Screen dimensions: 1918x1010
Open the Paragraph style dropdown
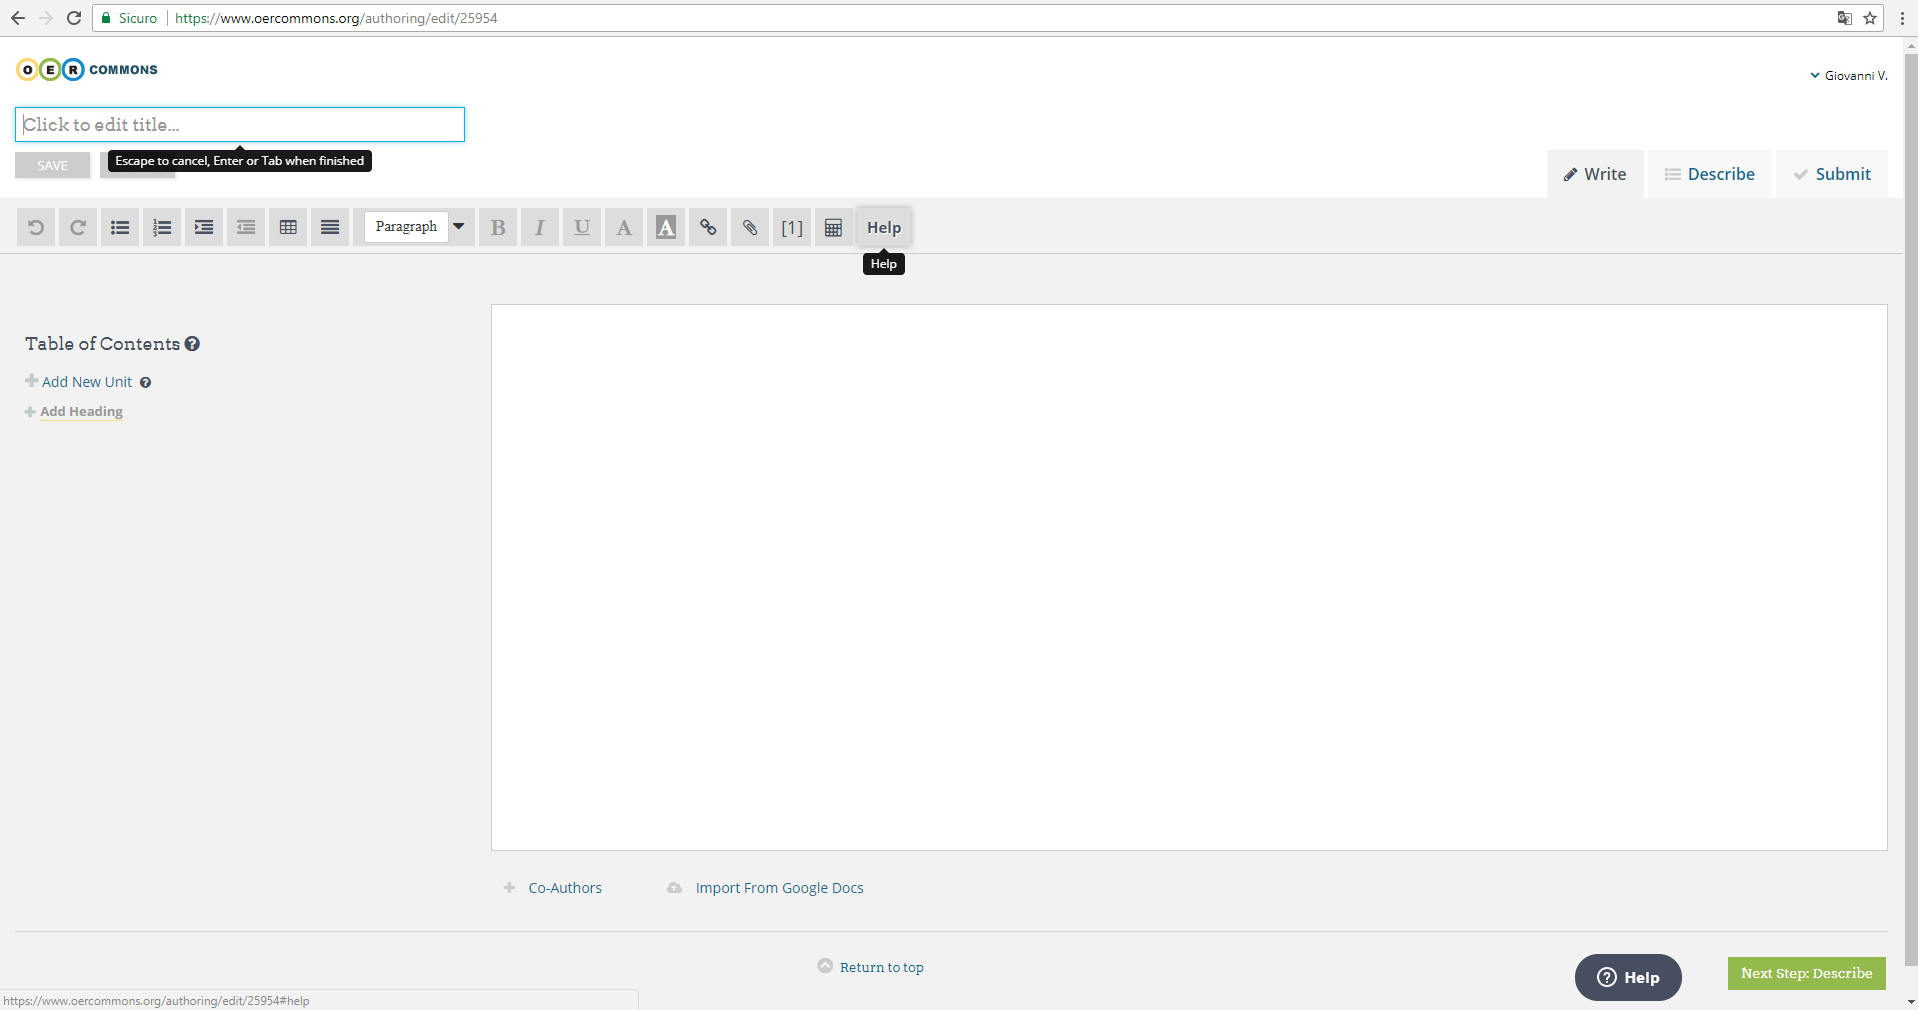point(418,227)
